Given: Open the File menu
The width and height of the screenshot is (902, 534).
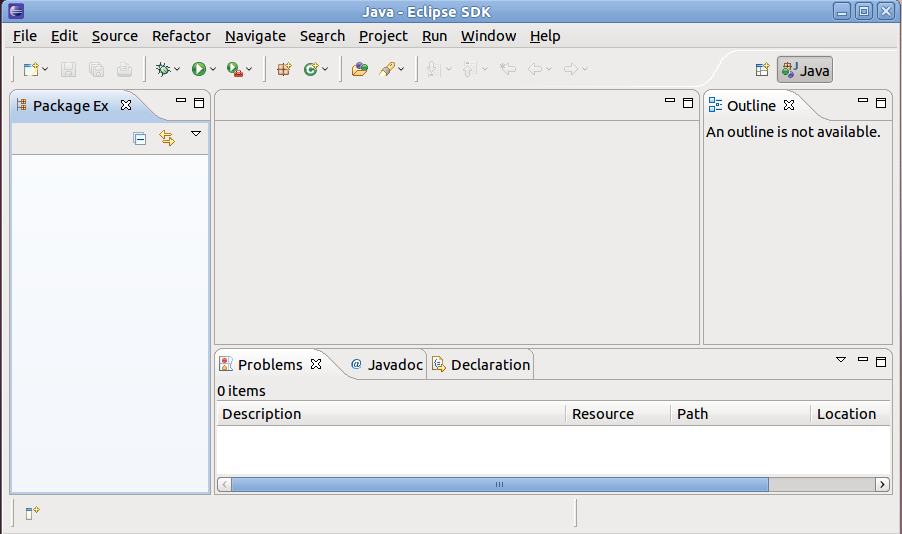Looking at the screenshot, I should pyautogui.click(x=25, y=36).
